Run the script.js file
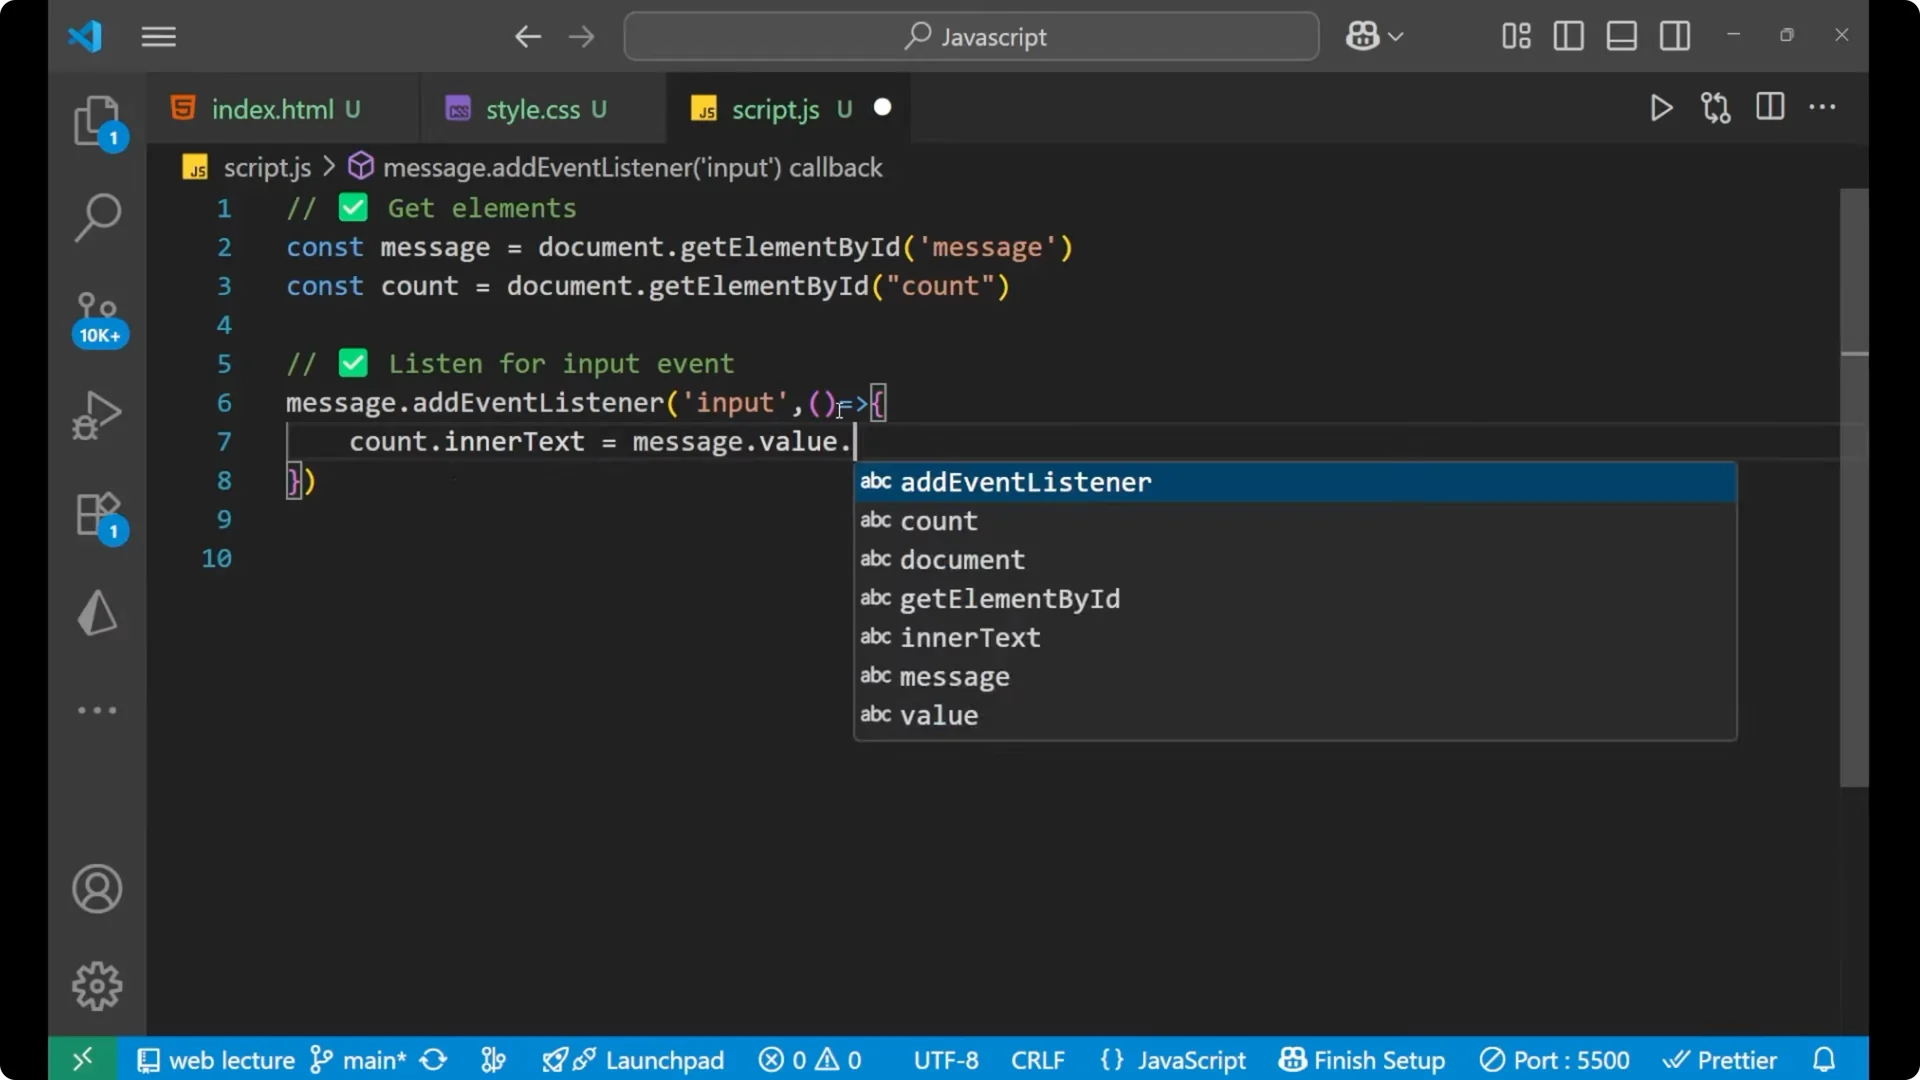This screenshot has height=1080, width=1920. pos(1661,108)
